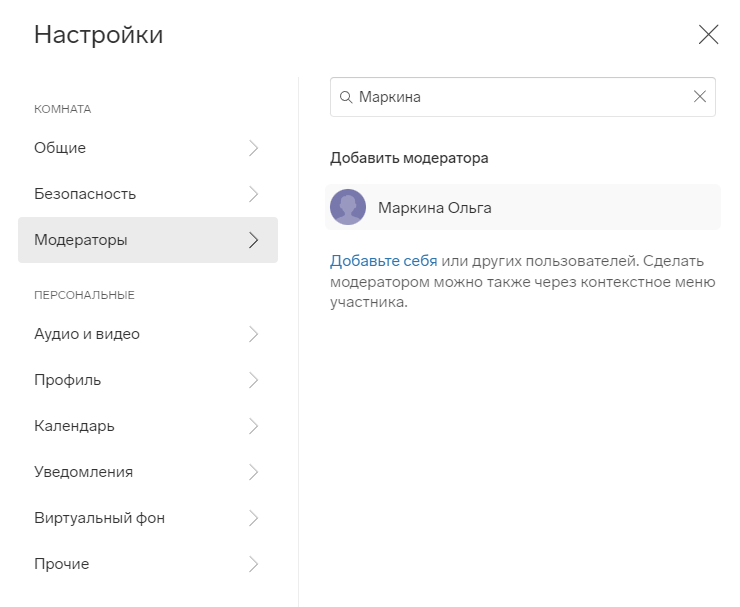Click the chevron next to Модераторы
Screen dimensions: 740x607
(x=253, y=240)
